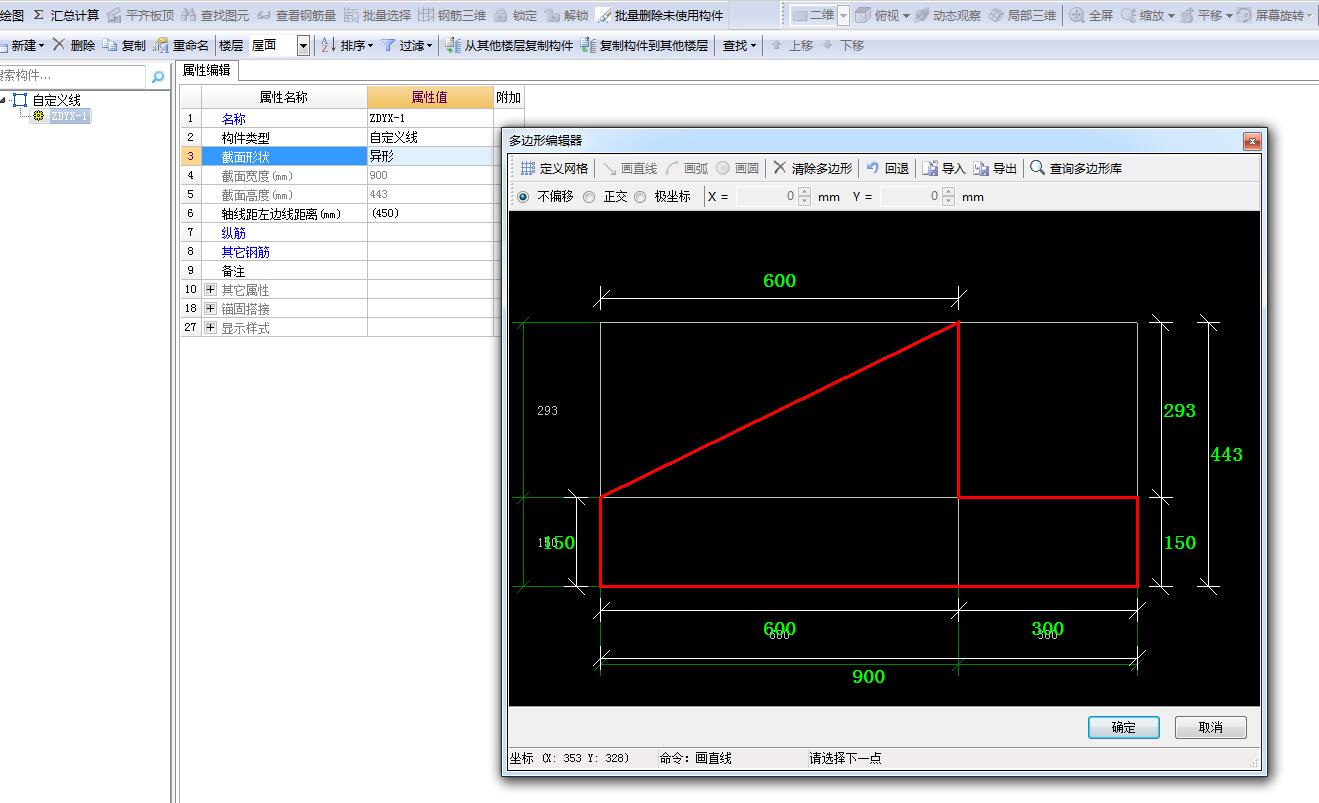The image size is (1319, 803).
Task: Select 极坐标 radio button
Action: click(x=640, y=197)
